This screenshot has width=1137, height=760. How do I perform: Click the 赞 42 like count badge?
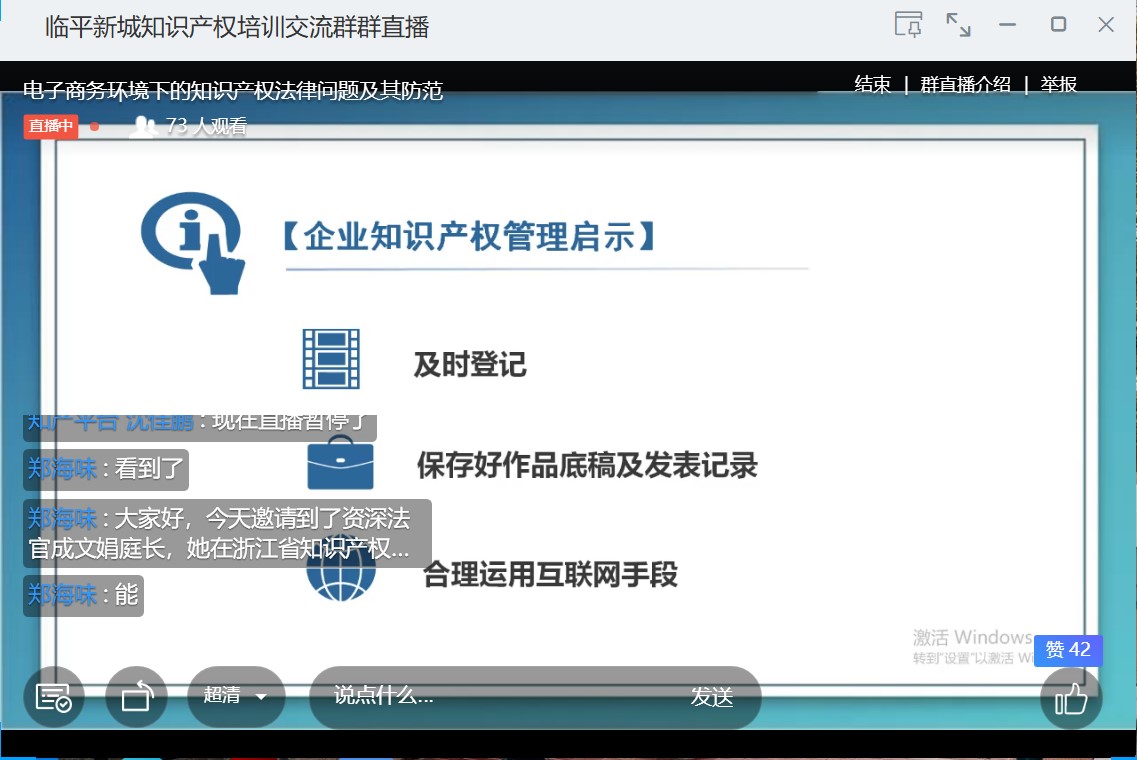[1067, 650]
